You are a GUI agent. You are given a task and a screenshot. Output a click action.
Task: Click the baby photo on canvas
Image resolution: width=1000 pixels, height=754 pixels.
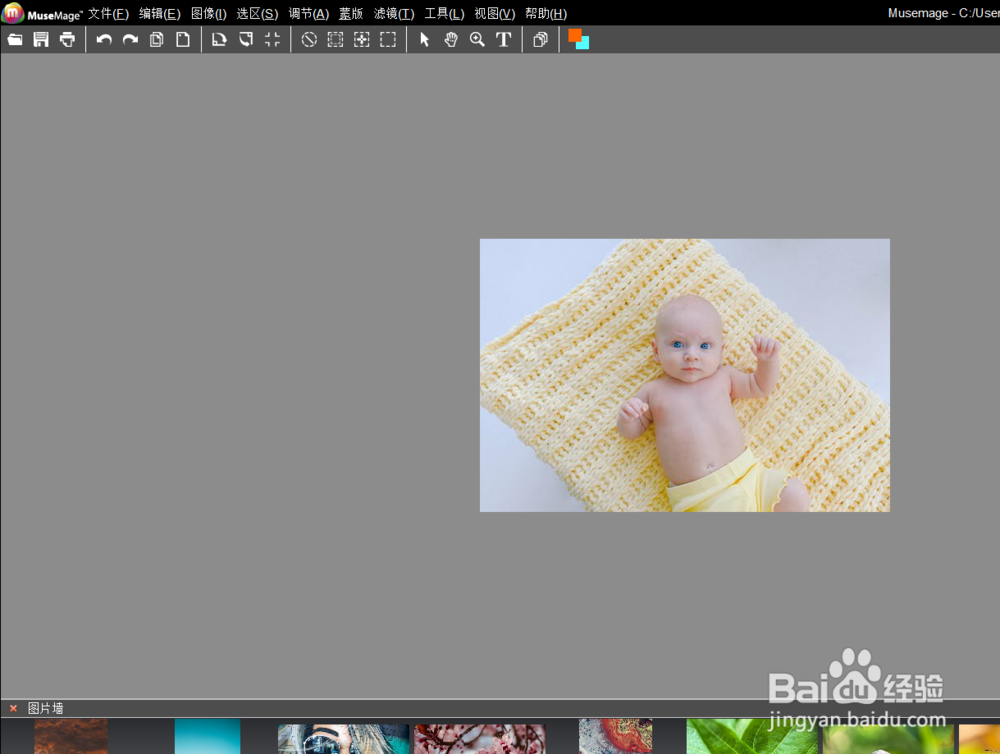[x=684, y=375]
